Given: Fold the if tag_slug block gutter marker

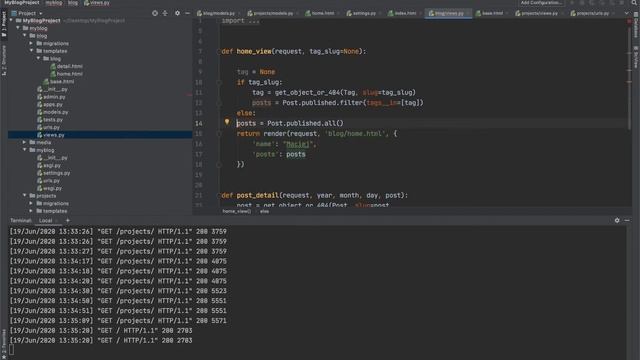Looking at the screenshot, I should [219, 82].
